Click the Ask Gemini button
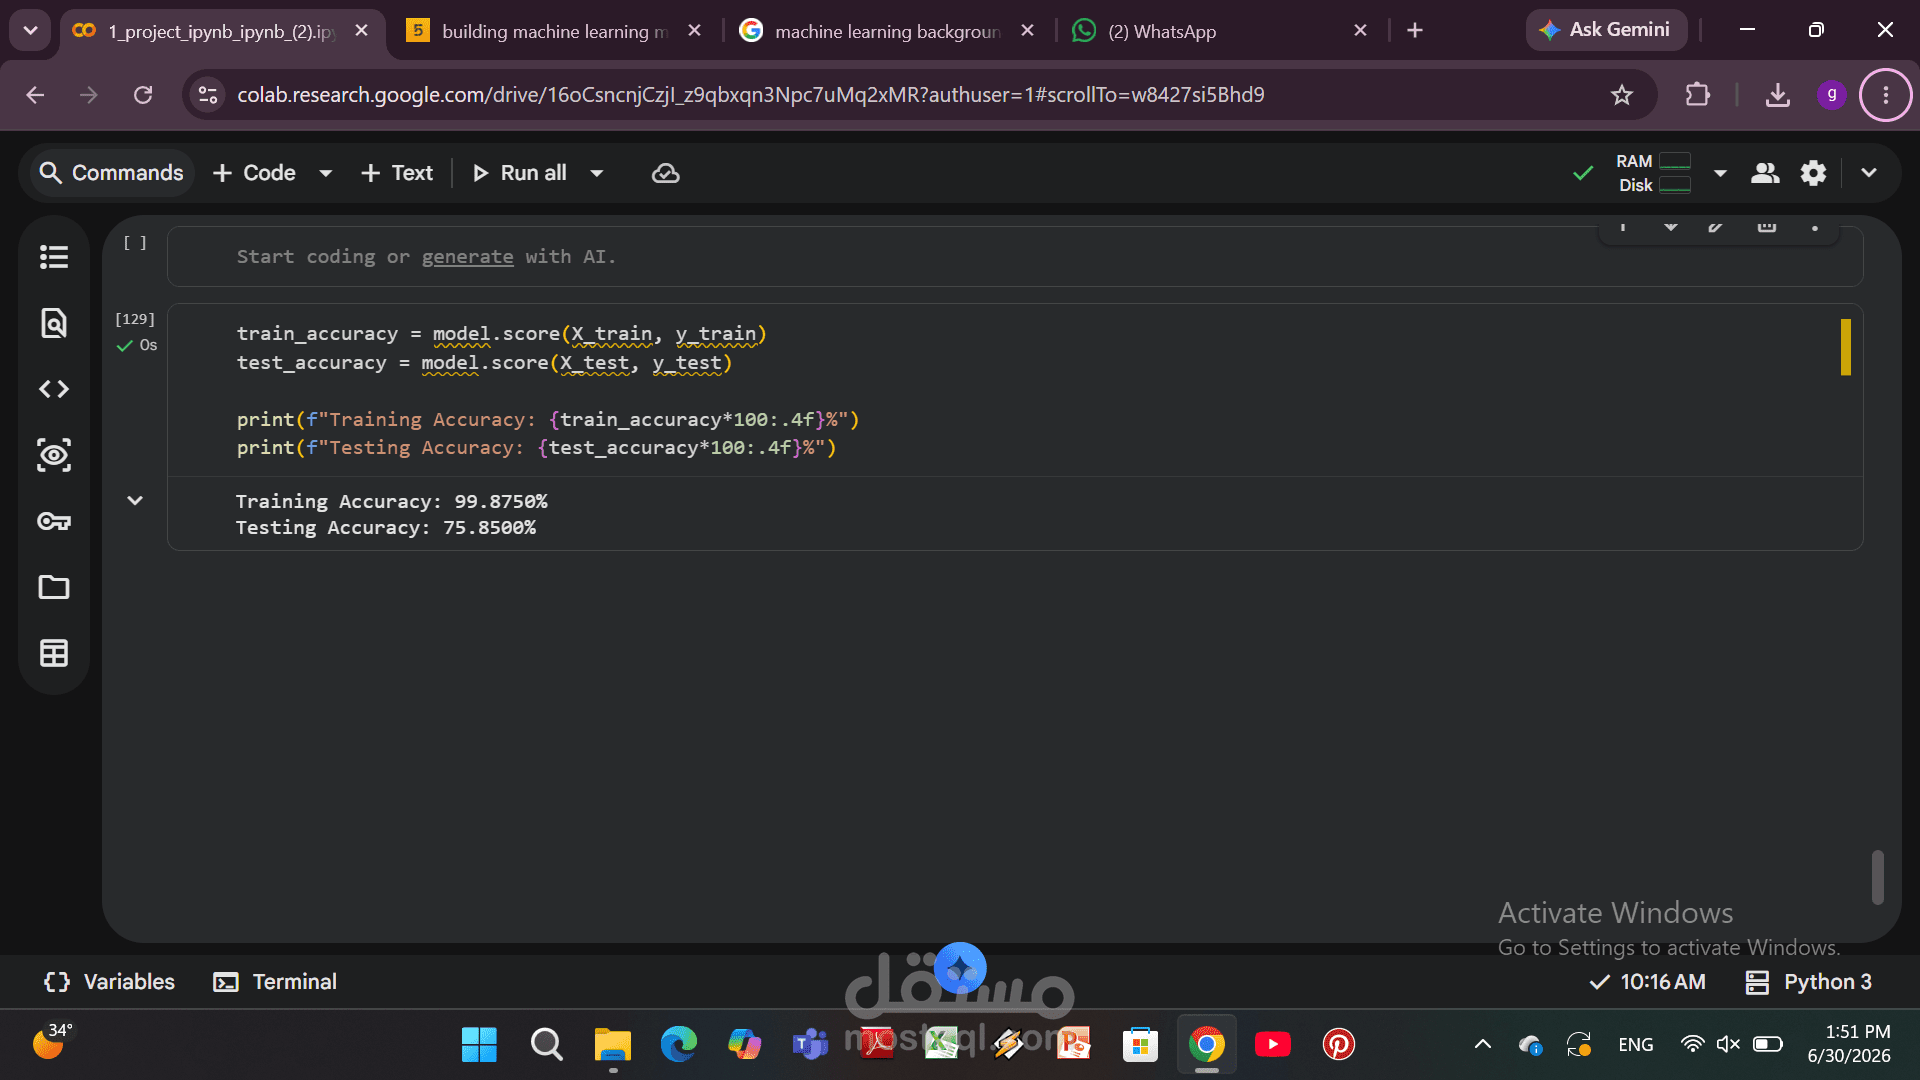The width and height of the screenshot is (1920, 1080). pos(1605,30)
